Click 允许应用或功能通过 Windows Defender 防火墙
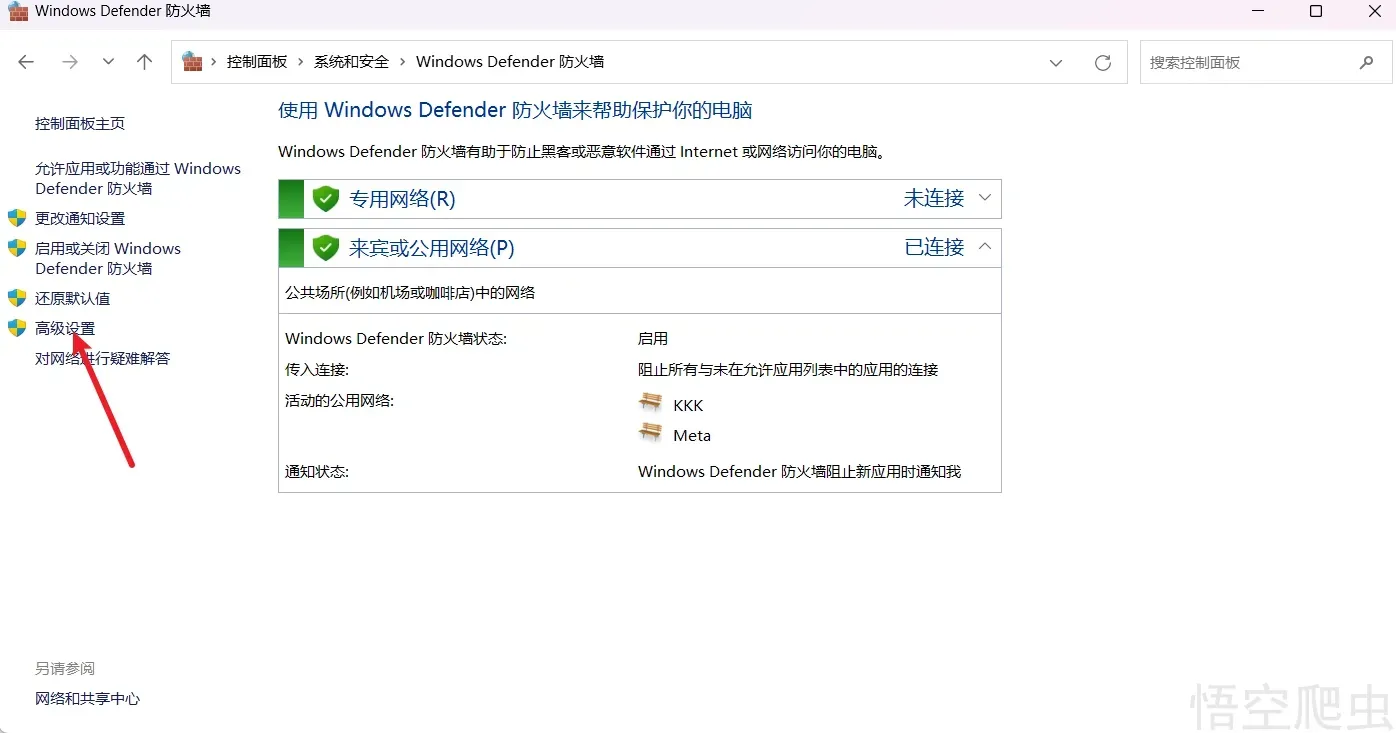The width and height of the screenshot is (1396, 733). (x=137, y=178)
